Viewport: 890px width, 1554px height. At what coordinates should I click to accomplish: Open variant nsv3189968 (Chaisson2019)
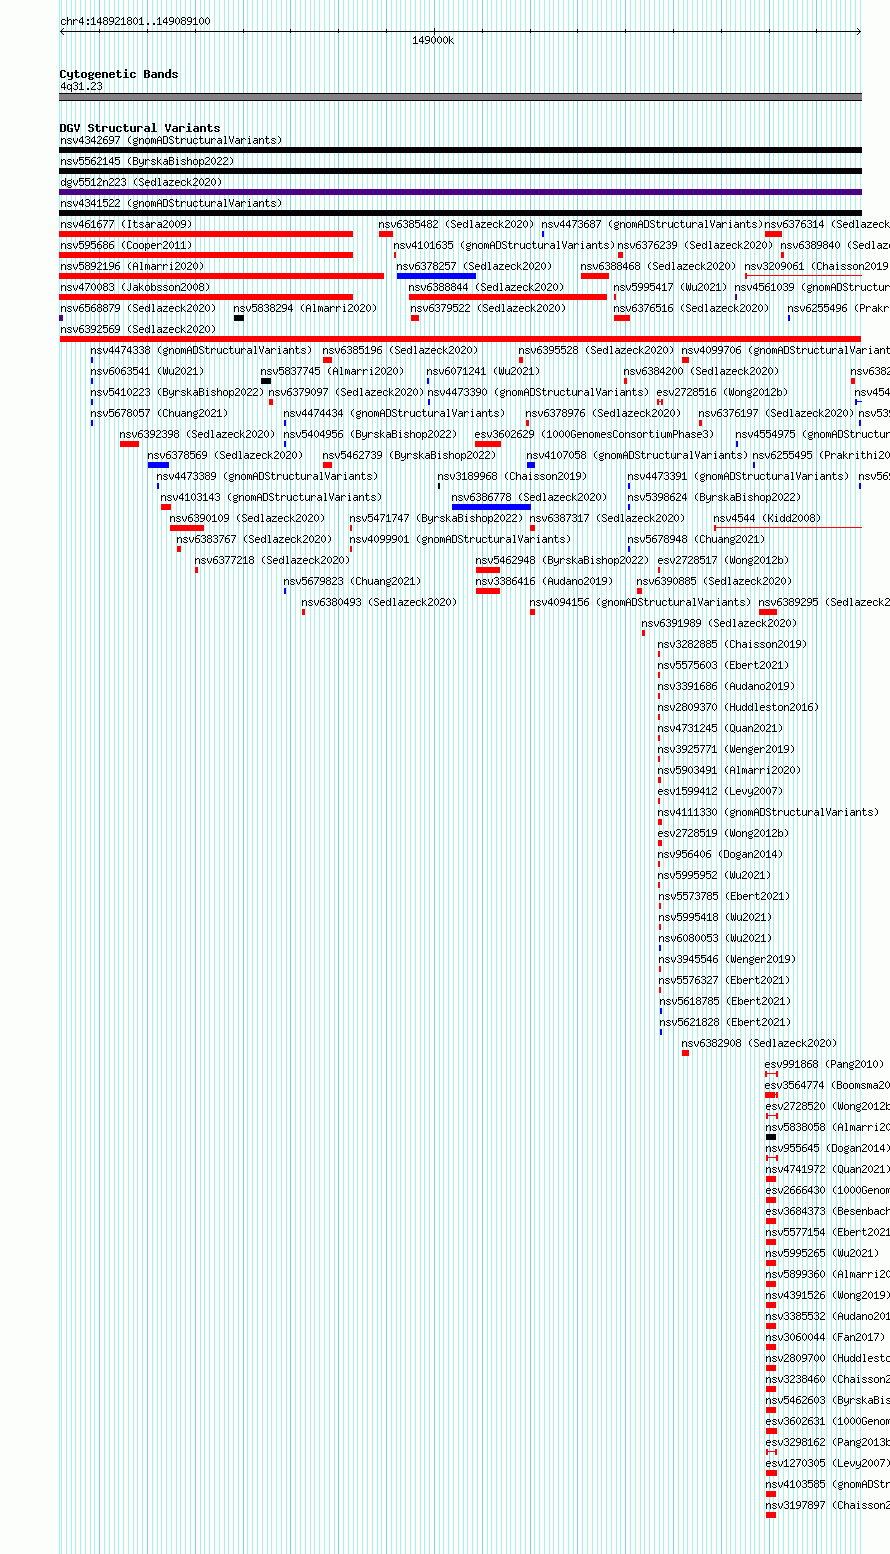point(512,476)
